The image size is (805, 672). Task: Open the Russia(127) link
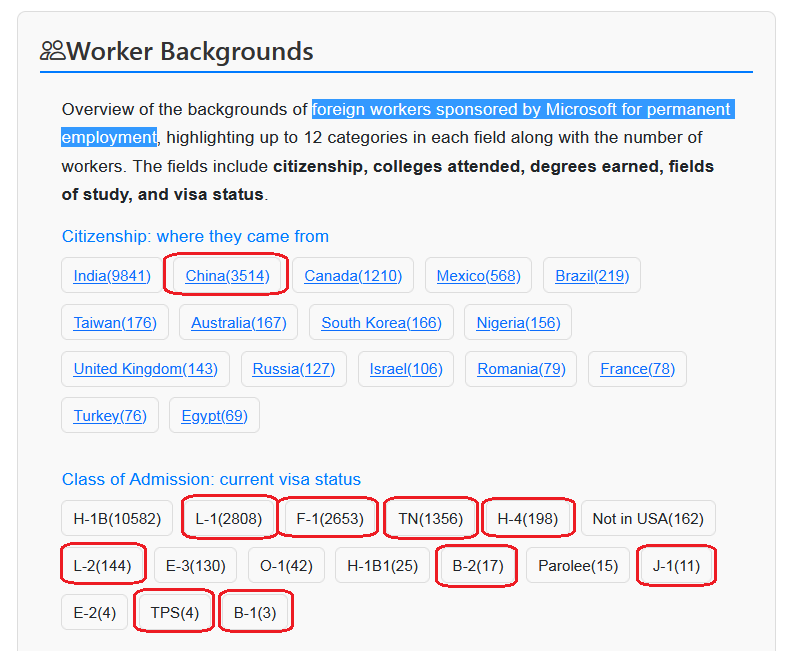click(x=294, y=369)
